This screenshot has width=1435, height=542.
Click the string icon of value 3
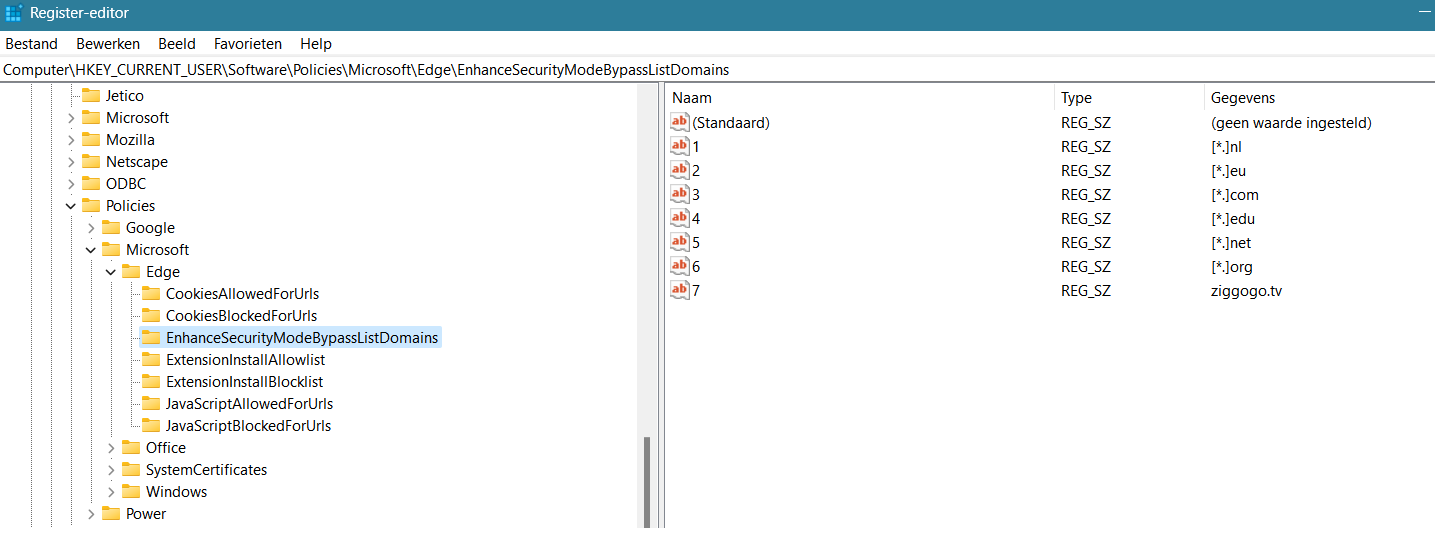(x=680, y=194)
